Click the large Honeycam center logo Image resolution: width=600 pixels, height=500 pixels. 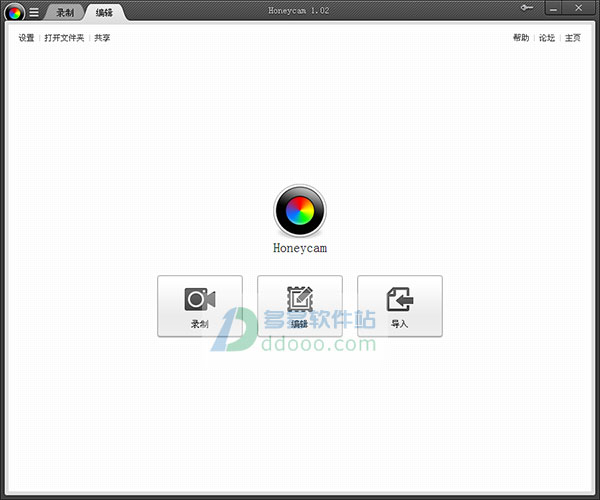[300, 211]
